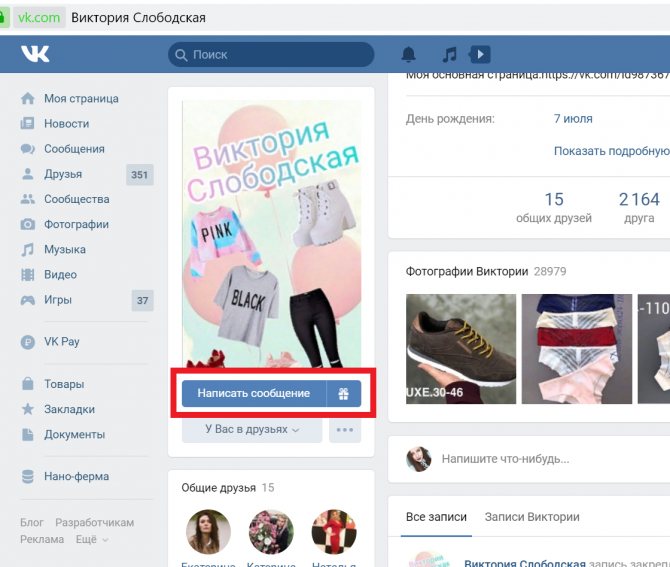Expand the Ещё footer menu

91,539
